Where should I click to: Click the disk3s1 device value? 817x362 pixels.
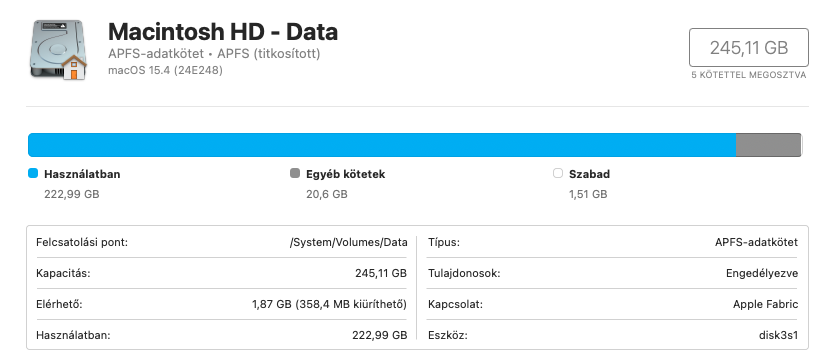(x=778, y=335)
